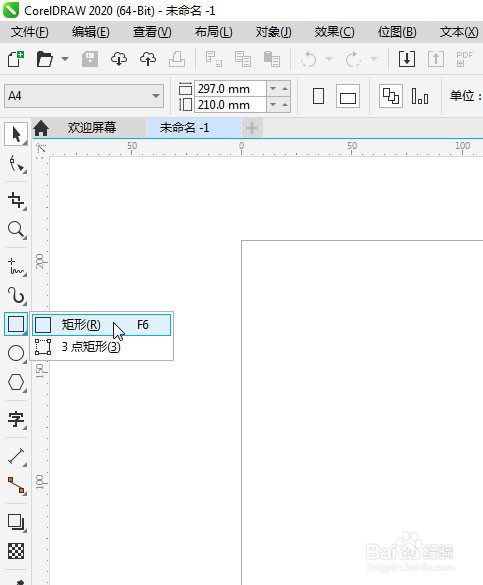Click the Undo arrow

pyautogui.click(x=308, y=59)
